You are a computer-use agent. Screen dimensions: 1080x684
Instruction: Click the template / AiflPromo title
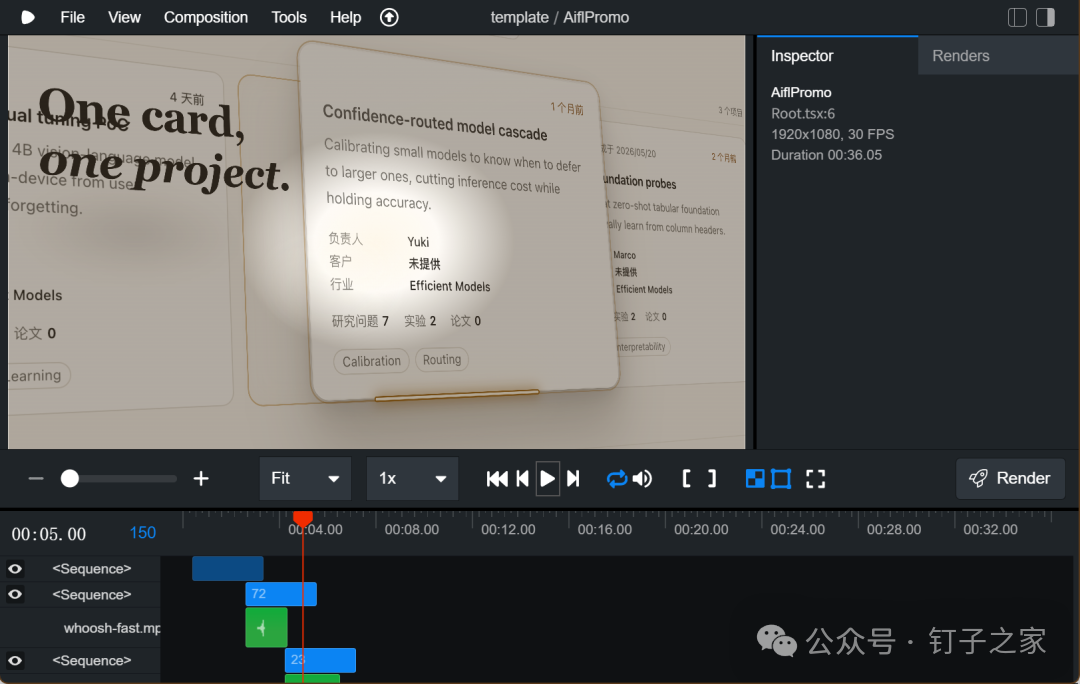[559, 17]
